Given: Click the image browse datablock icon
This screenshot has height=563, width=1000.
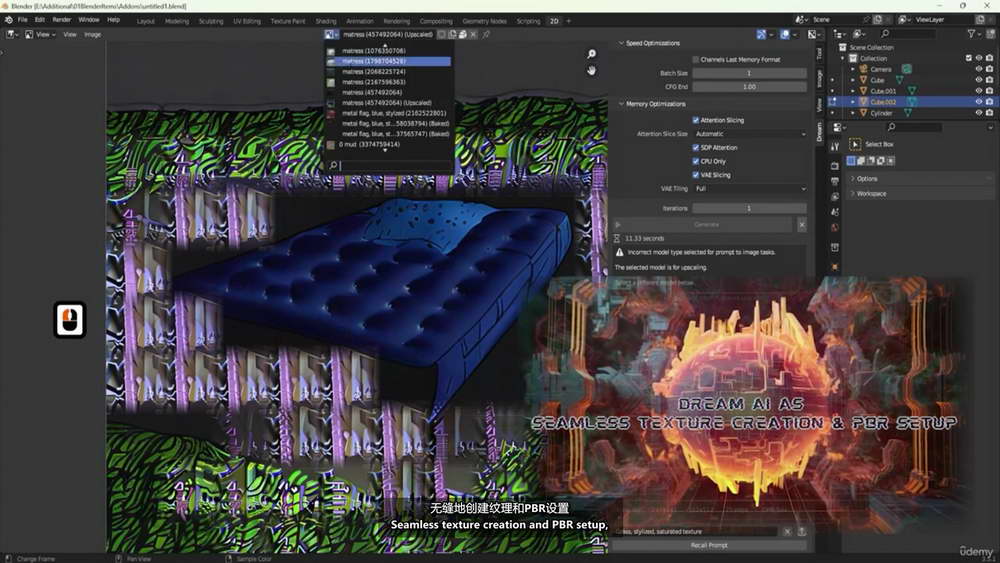Looking at the screenshot, I should tap(331, 34).
